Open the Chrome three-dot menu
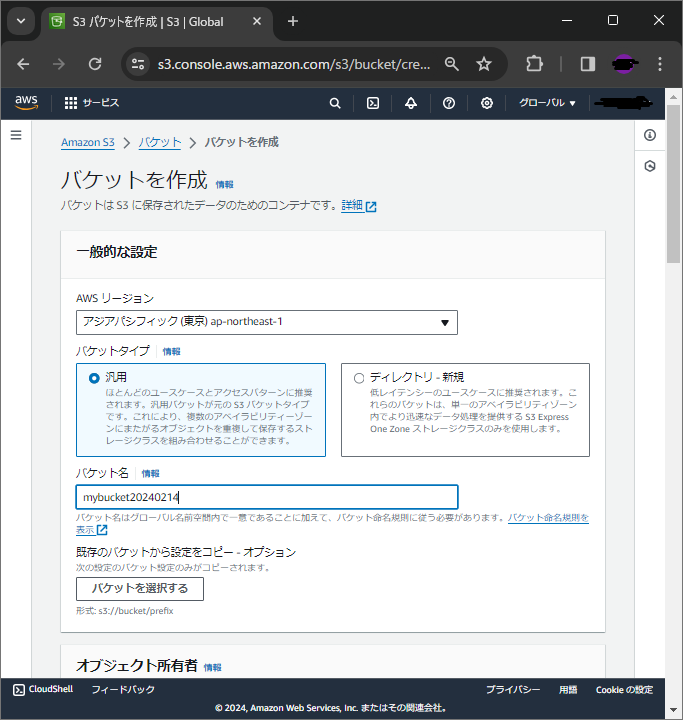 (660, 64)
